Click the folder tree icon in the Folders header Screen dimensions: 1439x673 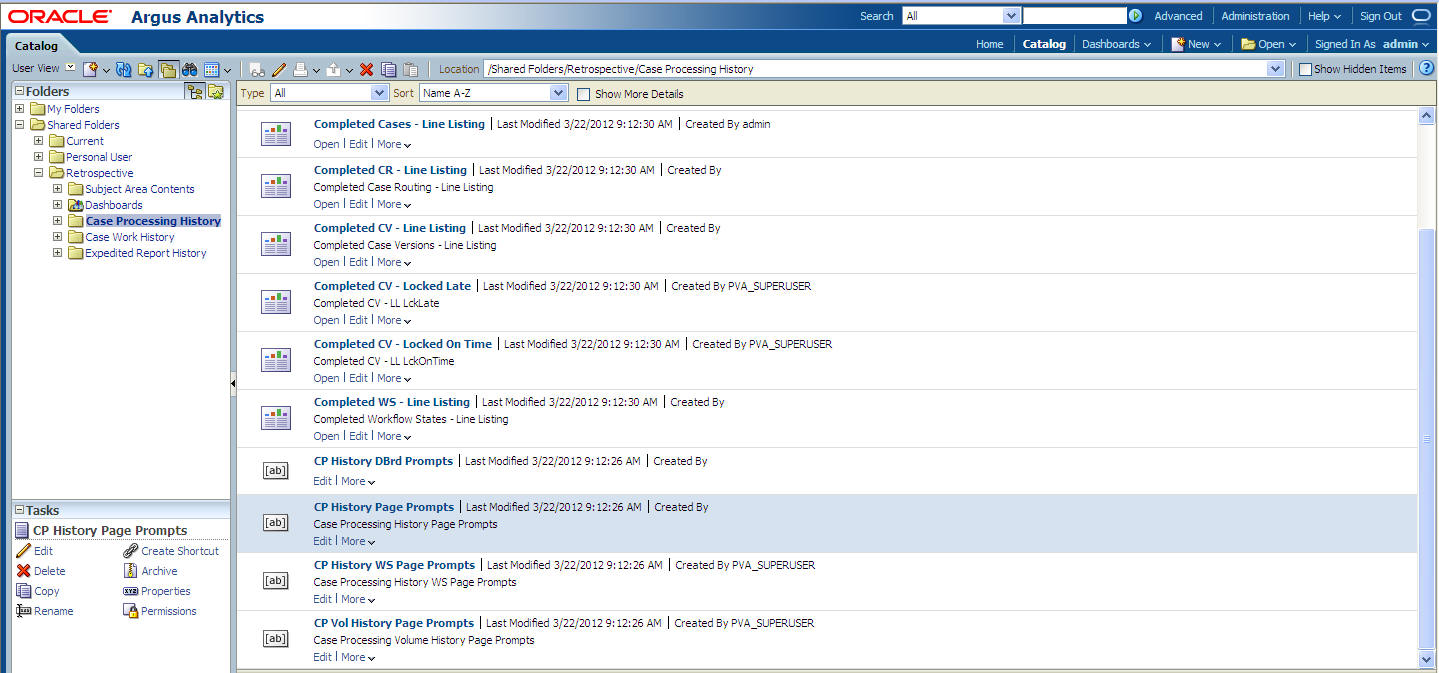coord(195,91)
